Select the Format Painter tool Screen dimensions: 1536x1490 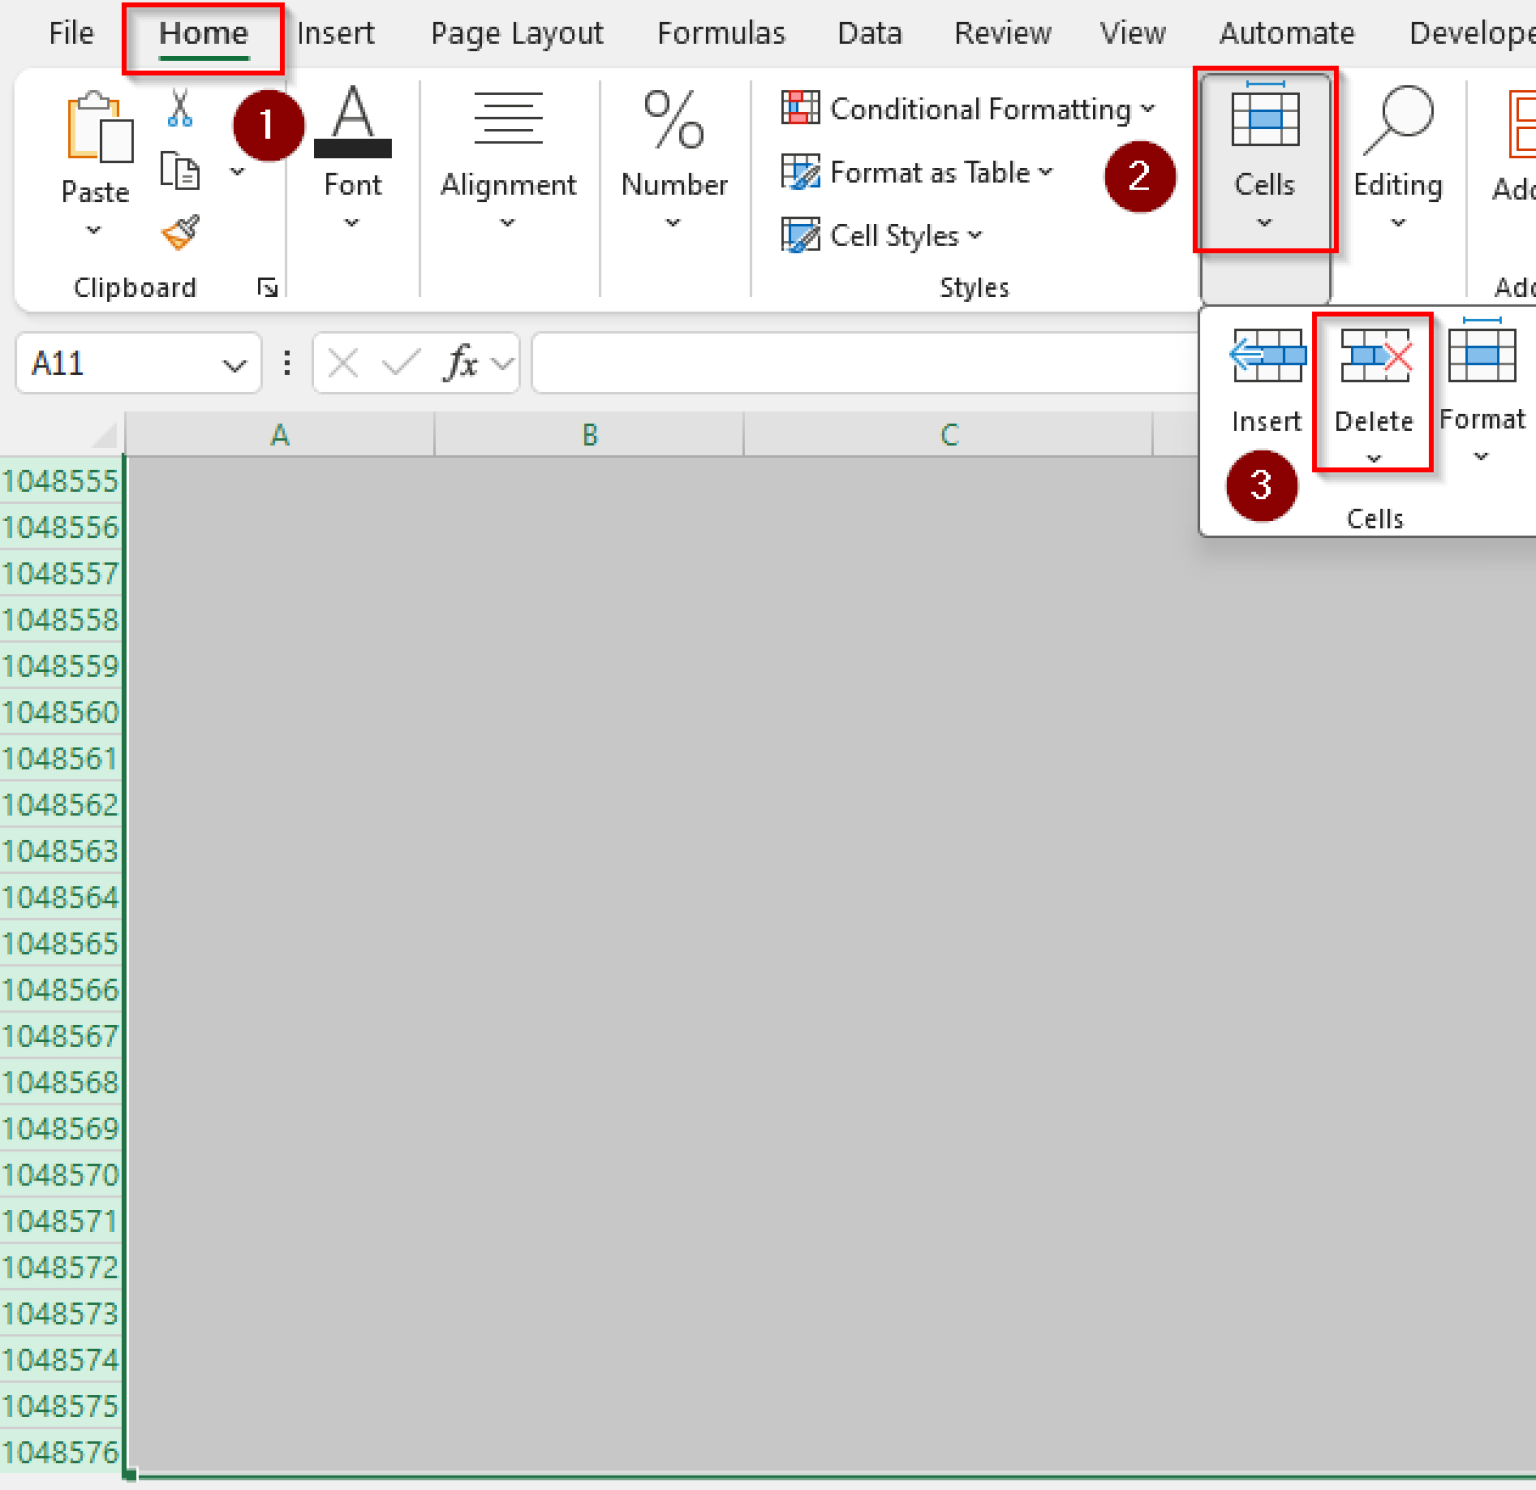tap(179, 232)
